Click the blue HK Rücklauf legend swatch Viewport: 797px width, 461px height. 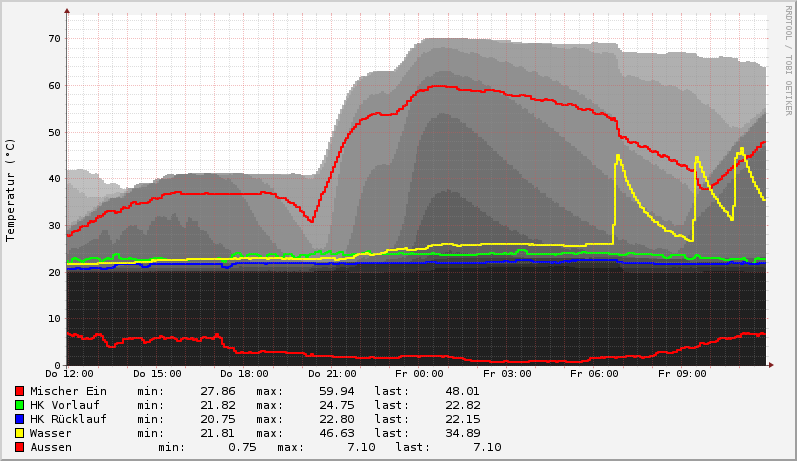point(19,419)
